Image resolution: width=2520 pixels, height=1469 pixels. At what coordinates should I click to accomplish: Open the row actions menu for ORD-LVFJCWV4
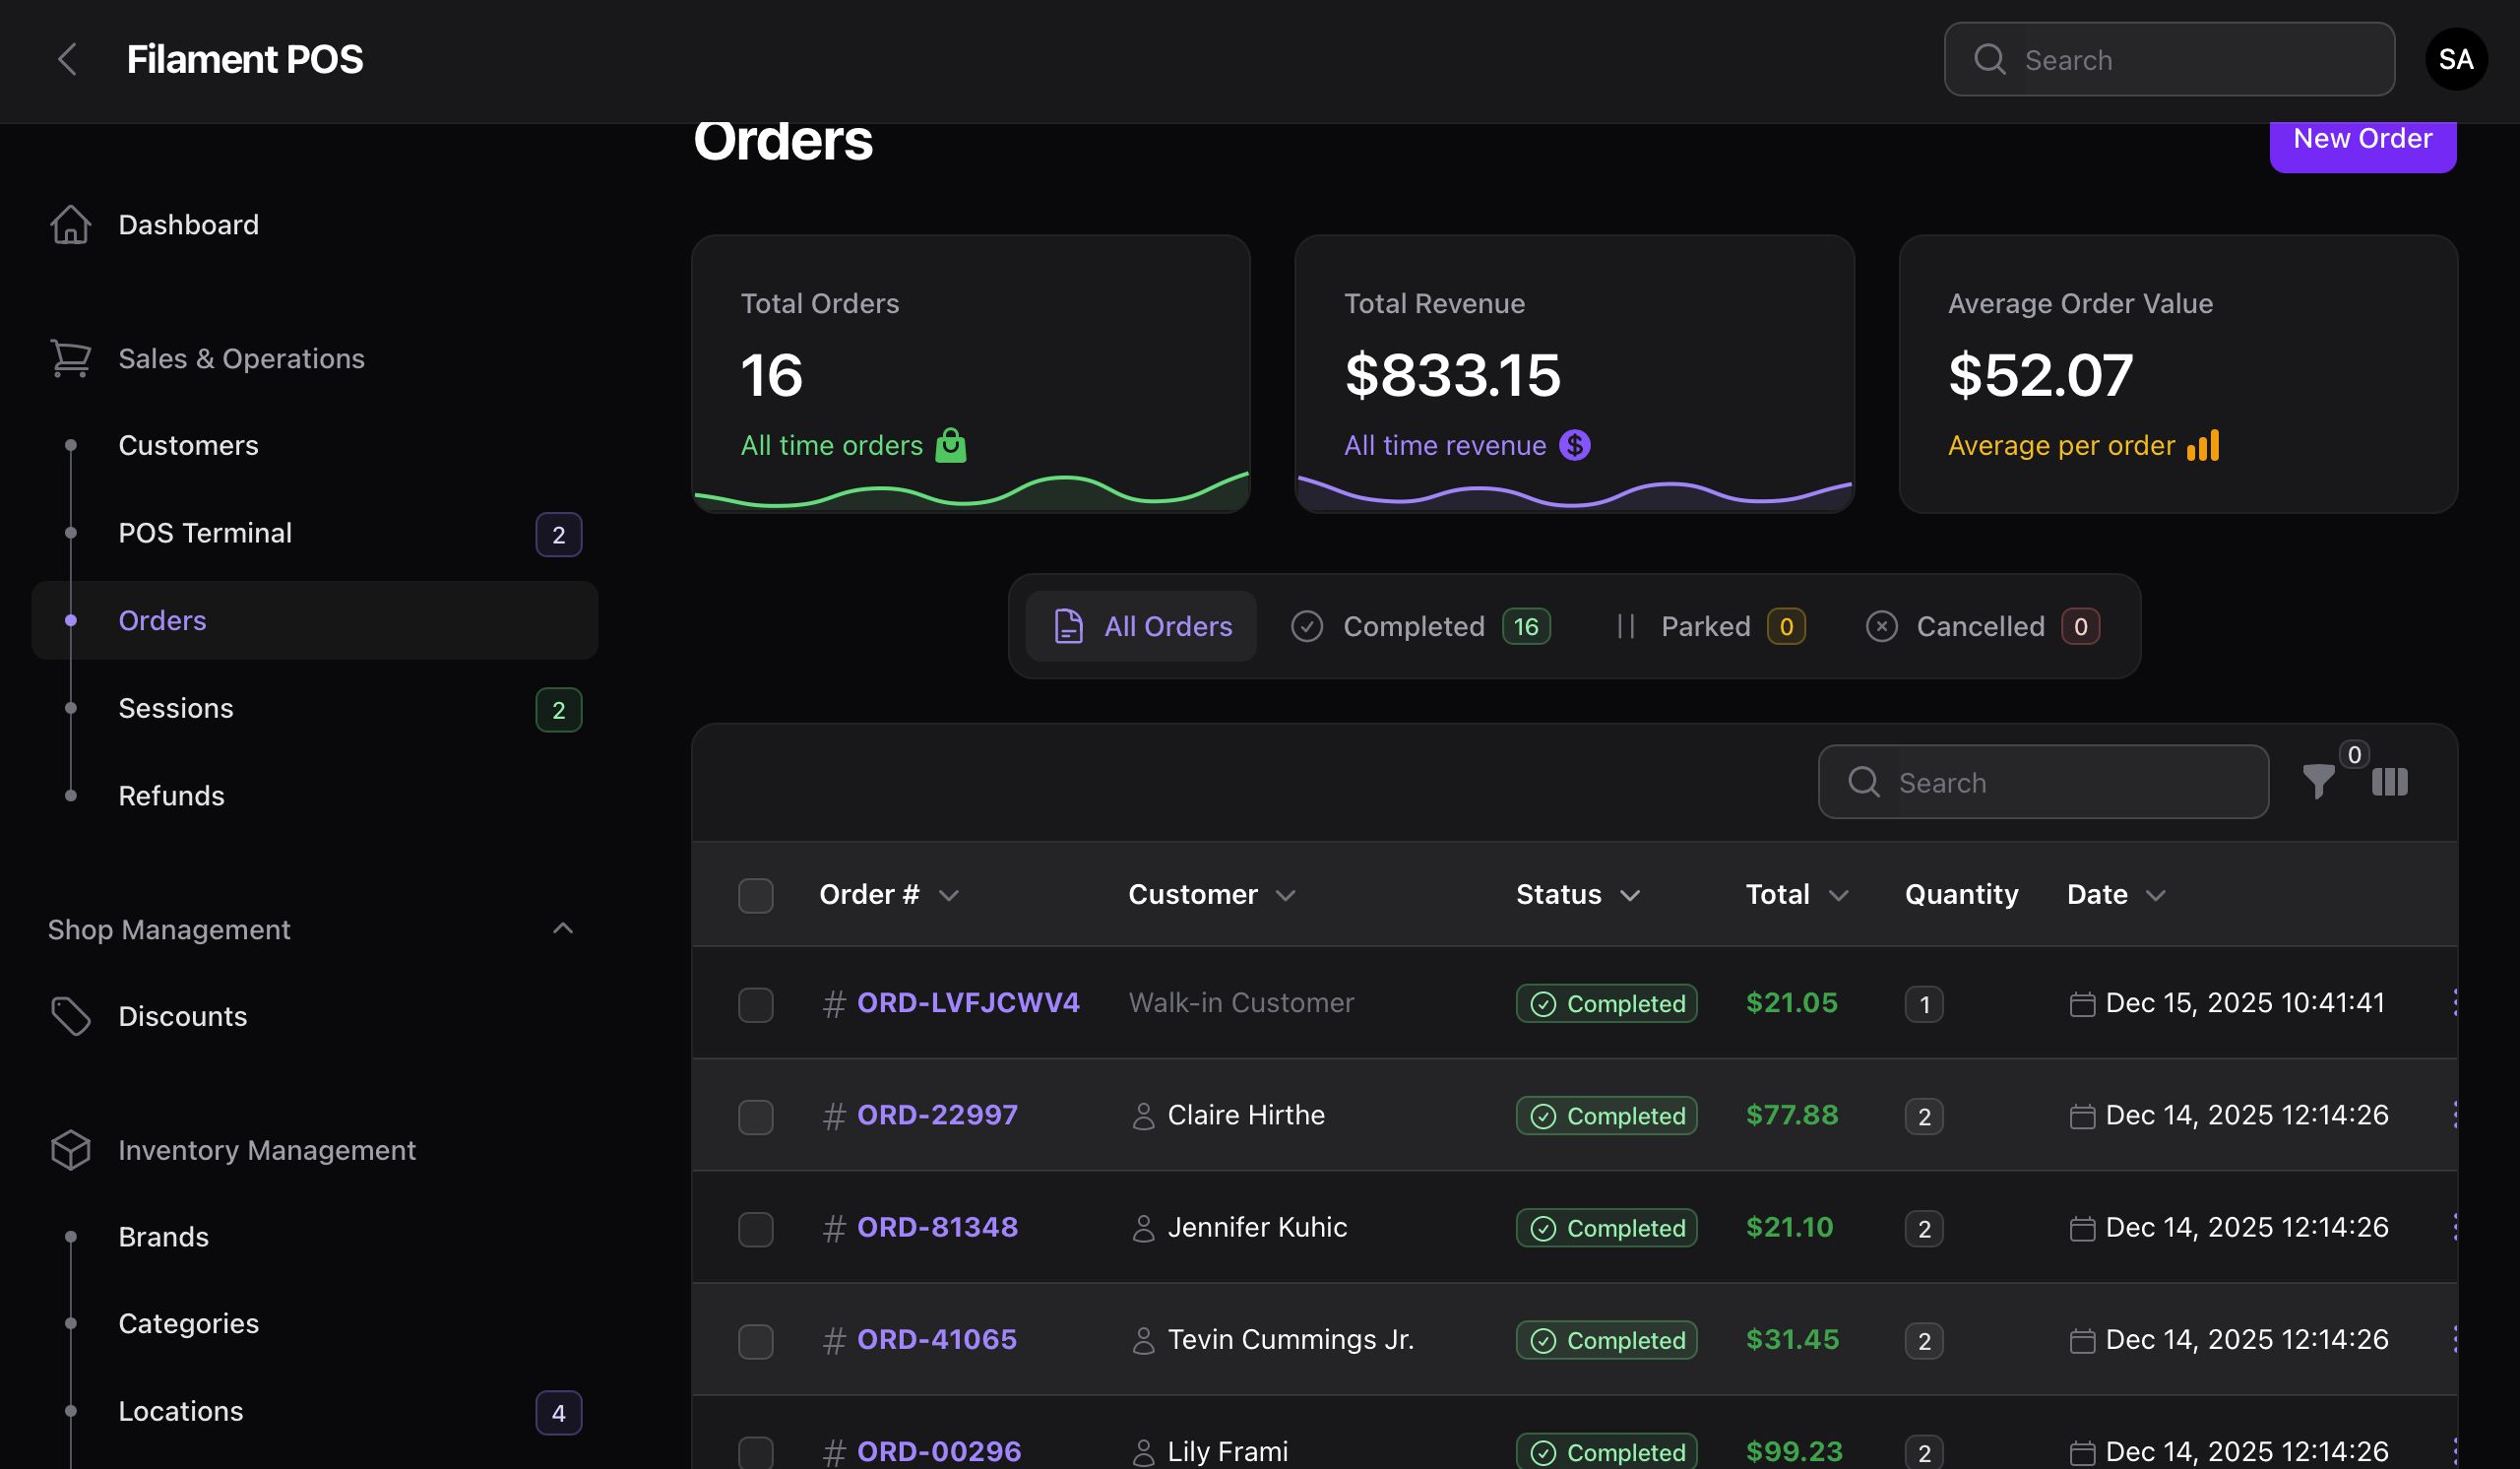(2455, 1002)
